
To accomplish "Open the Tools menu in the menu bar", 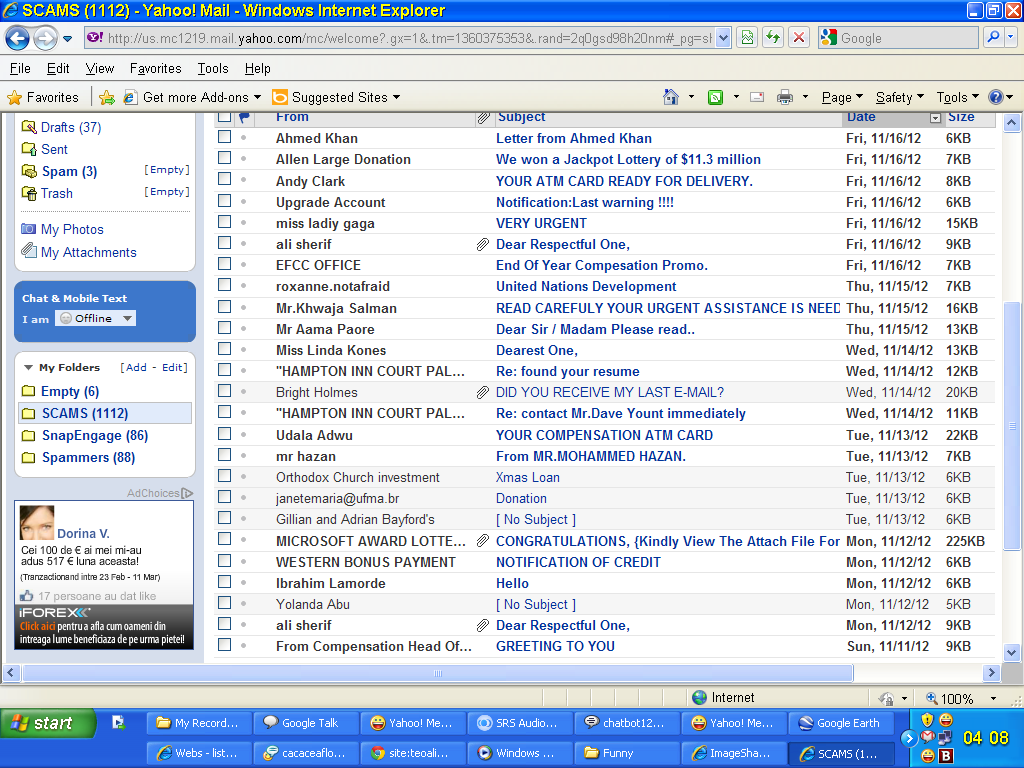I will click(213, 69).
